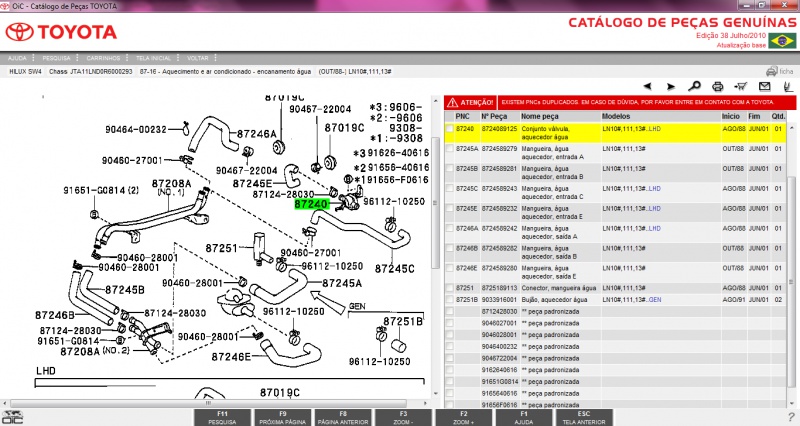The height and width of the screenshot is (426, 800).
Task: Click the Brazil flag icon
Action: [x=783, y=41]
